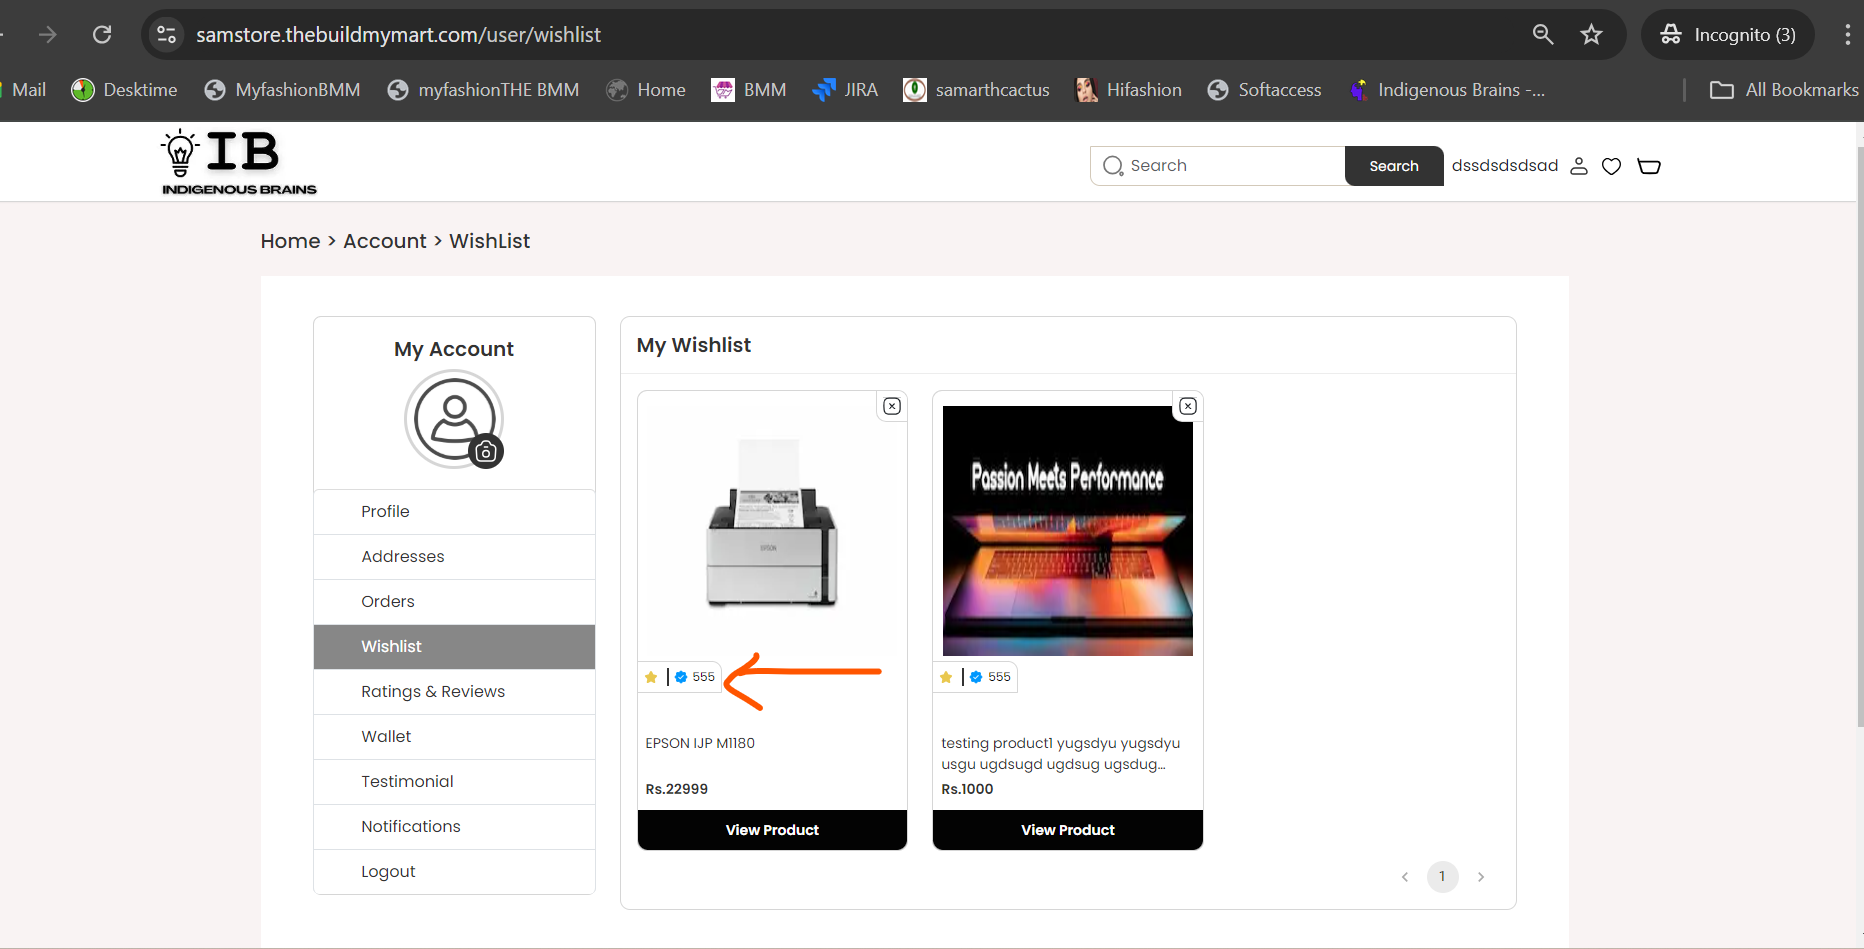The height and width of the screenshot is (949, 1864).
Task: Open the Hifashion bookmark
Action: pyautogui.click(x=1129, y=90)
